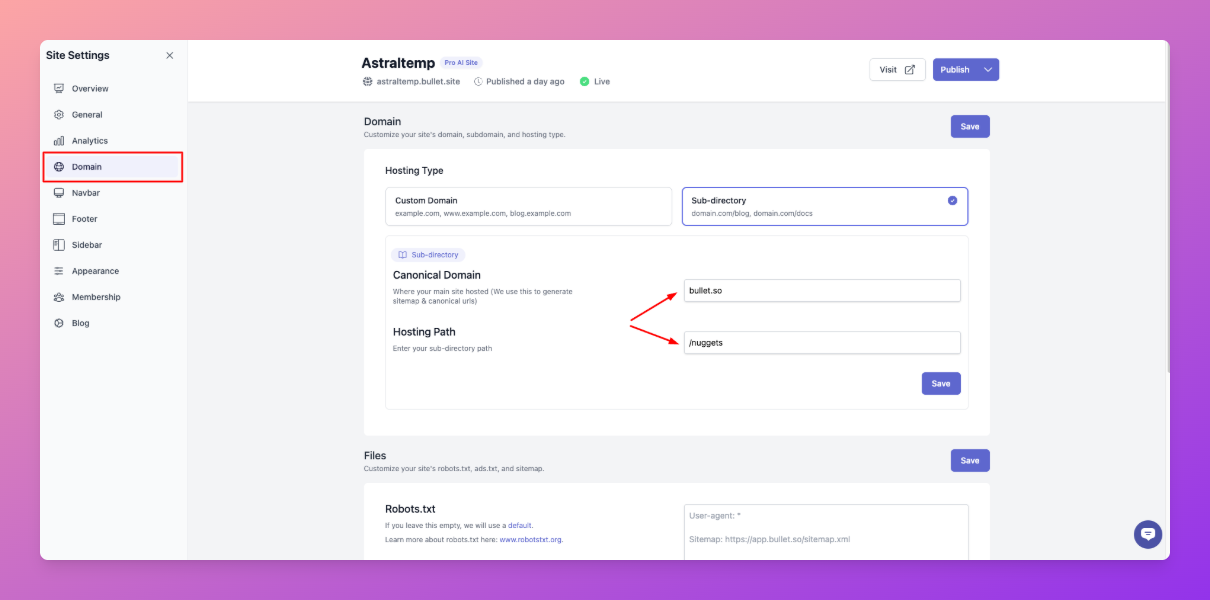Click the Hosting Path input containing /nuggets

822,343
